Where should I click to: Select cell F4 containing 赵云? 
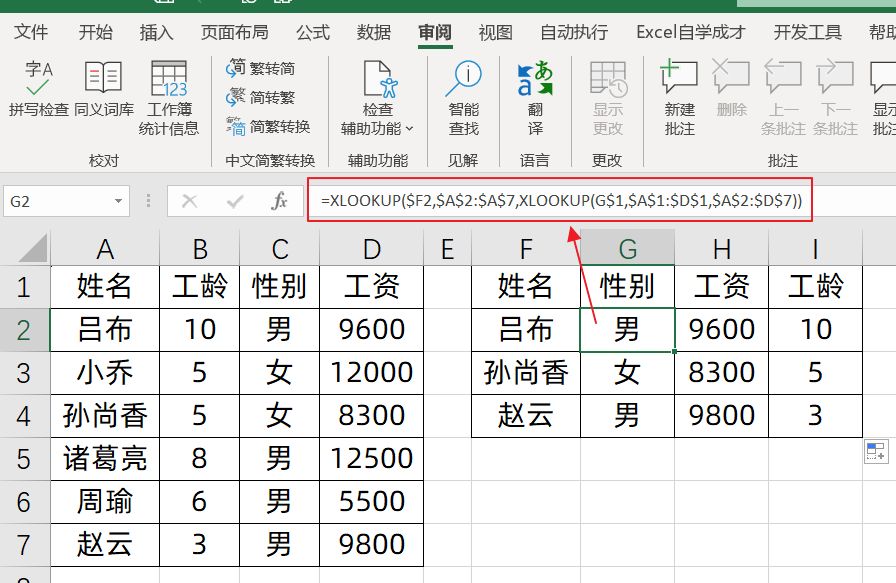[x=526, y=416]
